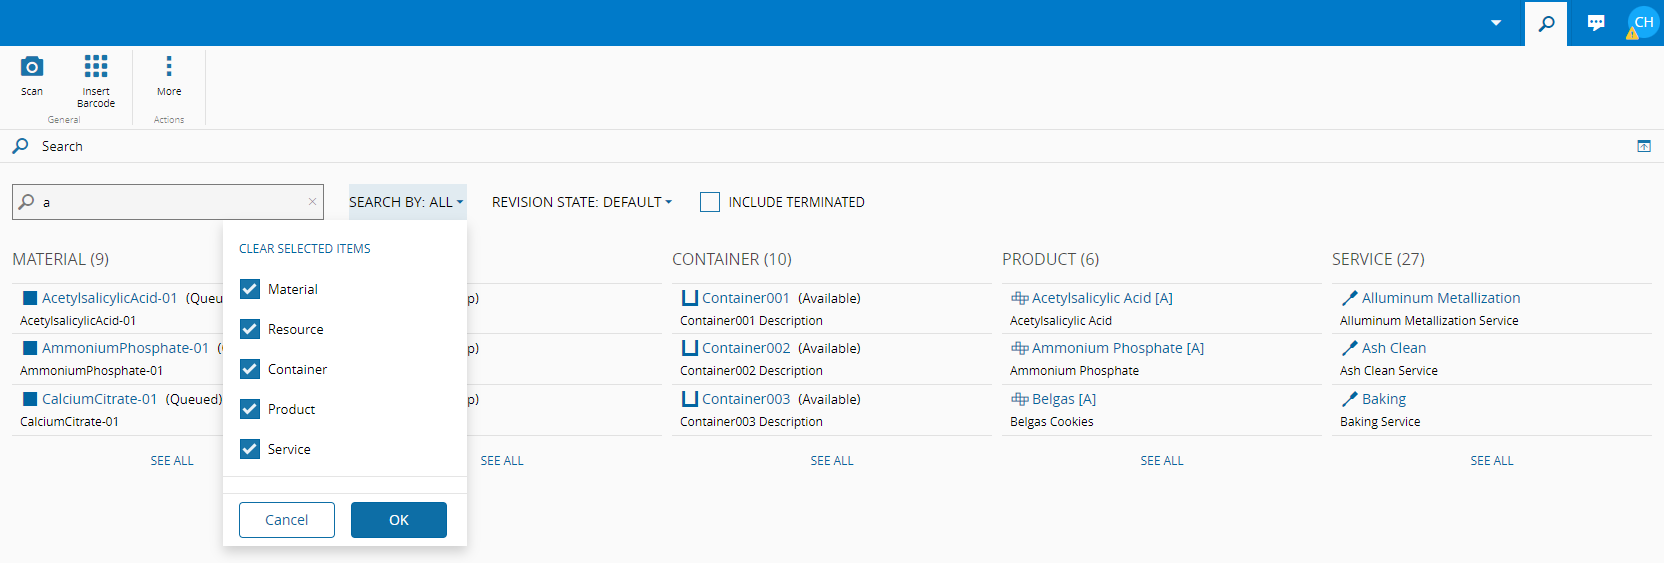Open the Container001 result link
Screen dimensions: 1664x563
(x=745, y=298)
